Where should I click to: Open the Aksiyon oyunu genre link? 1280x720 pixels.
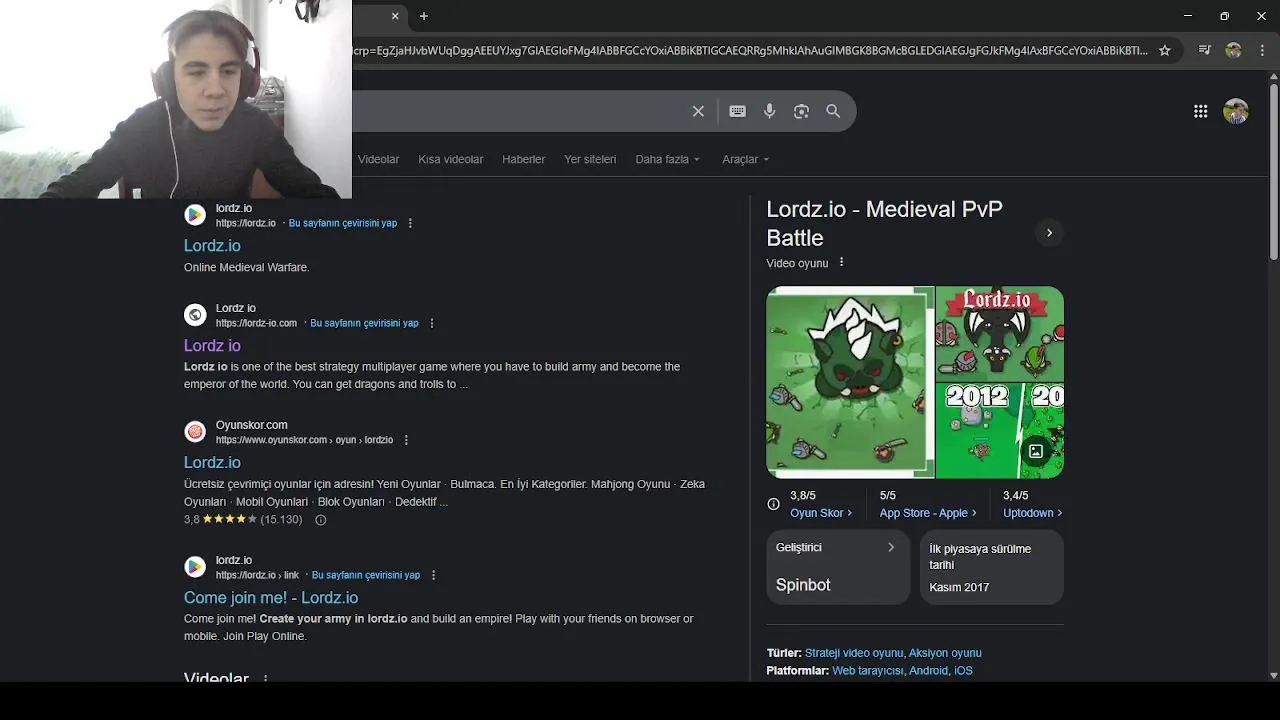[945, 653]
